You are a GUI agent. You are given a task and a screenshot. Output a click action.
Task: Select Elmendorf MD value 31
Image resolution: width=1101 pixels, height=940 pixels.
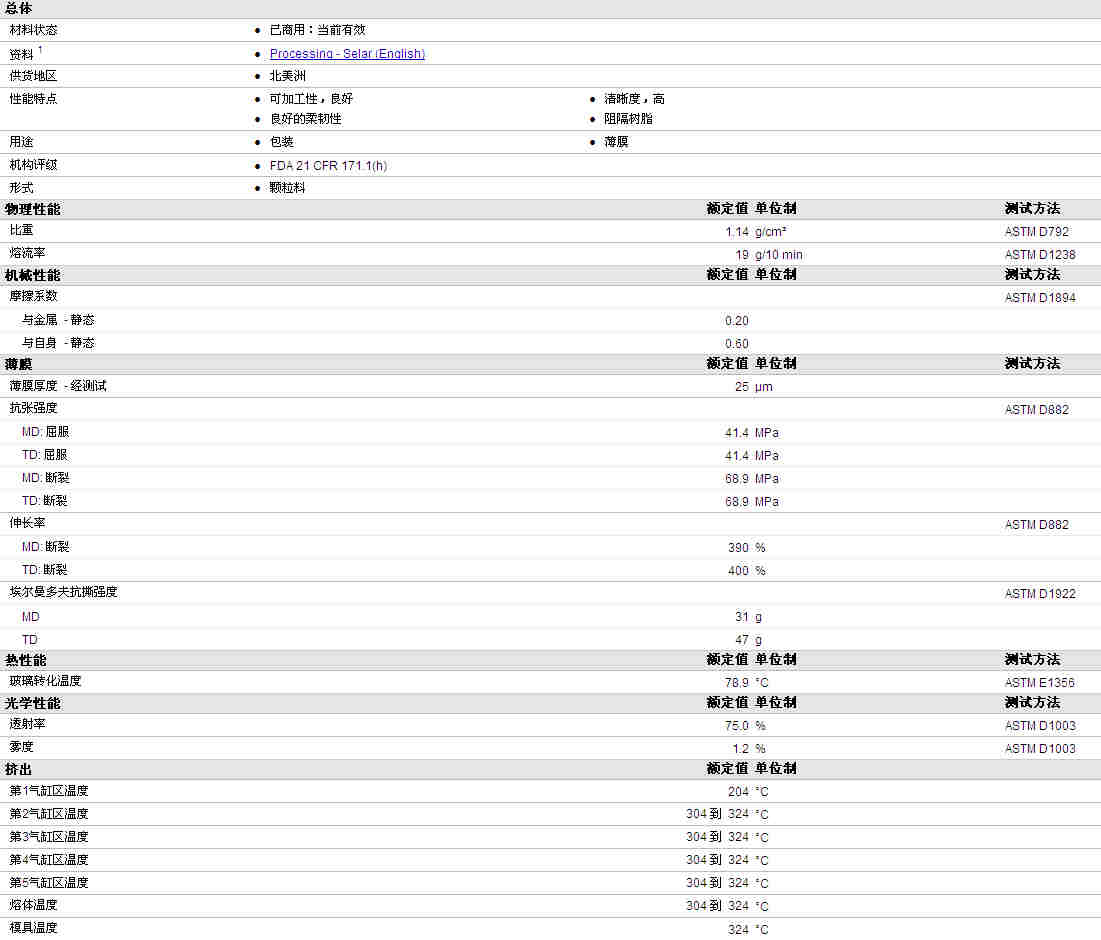[x=741, y=617]
